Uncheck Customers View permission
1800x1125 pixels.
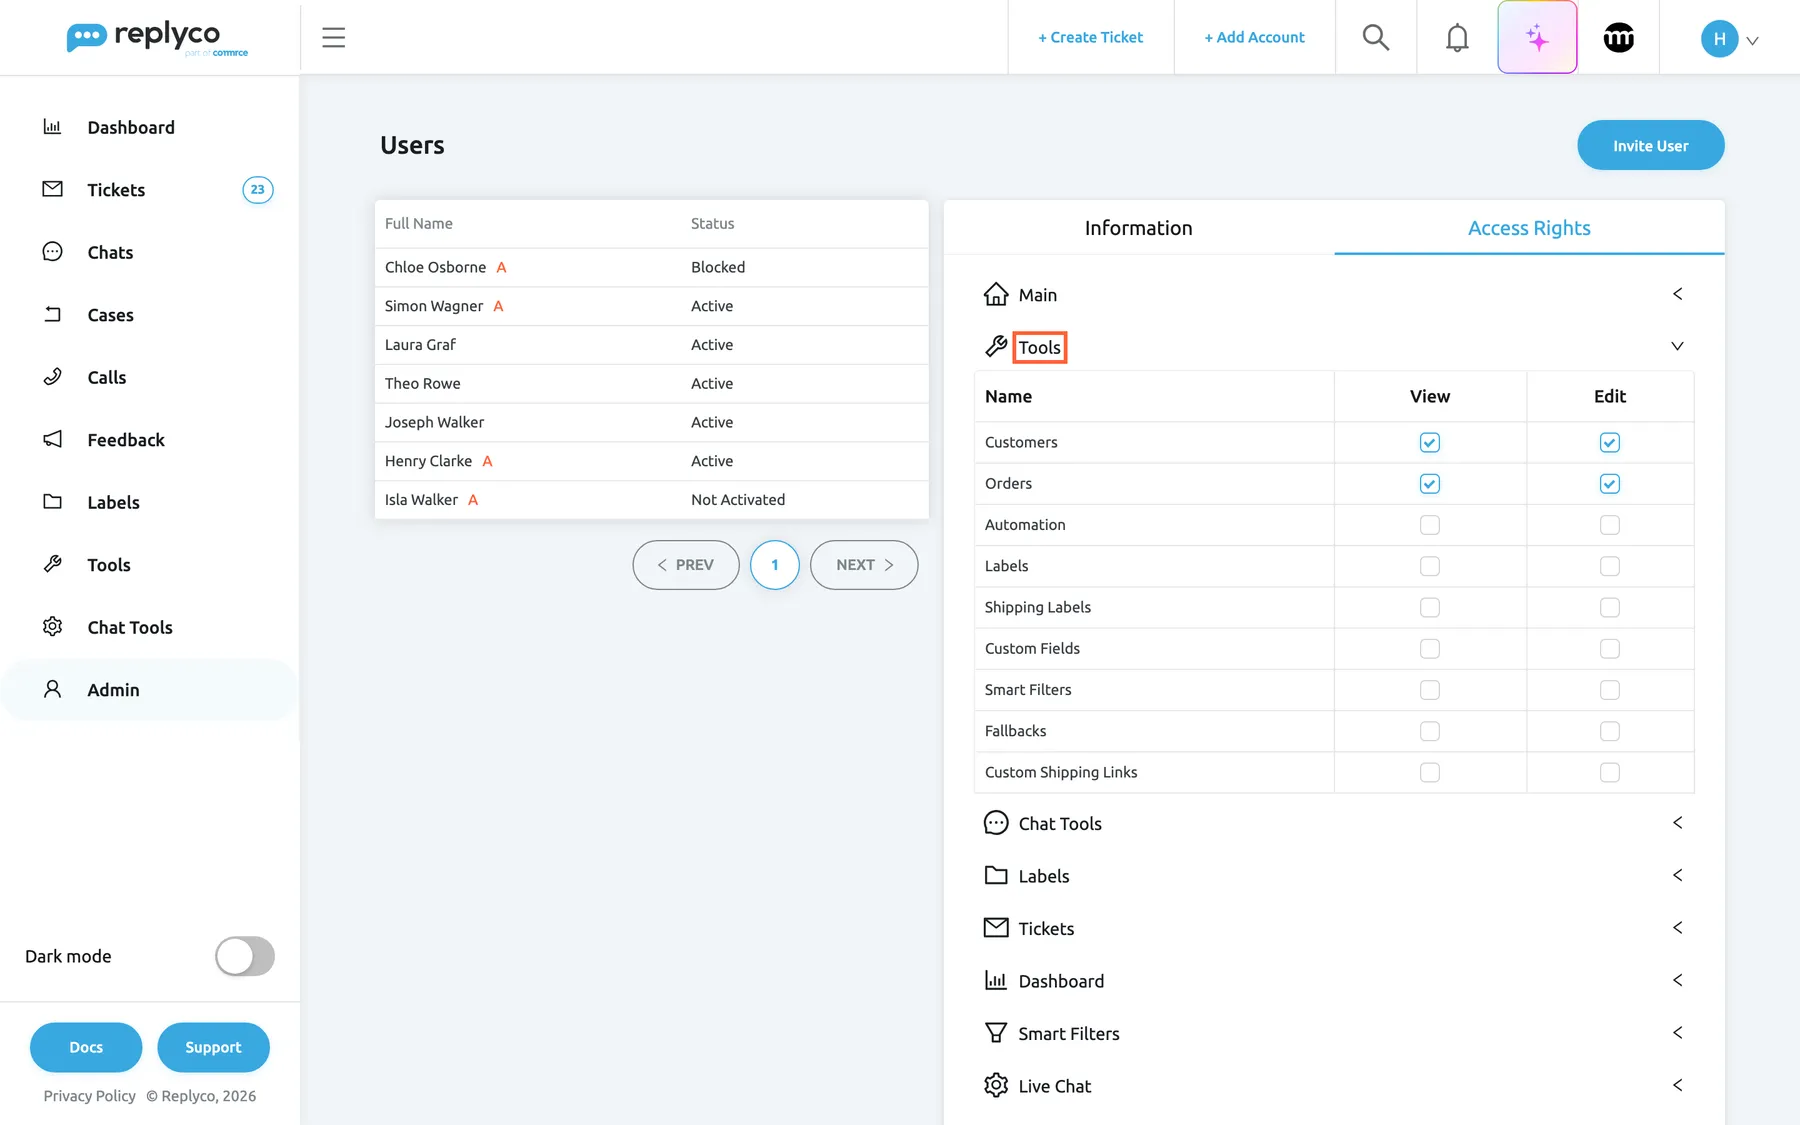tap(1429, 442)
